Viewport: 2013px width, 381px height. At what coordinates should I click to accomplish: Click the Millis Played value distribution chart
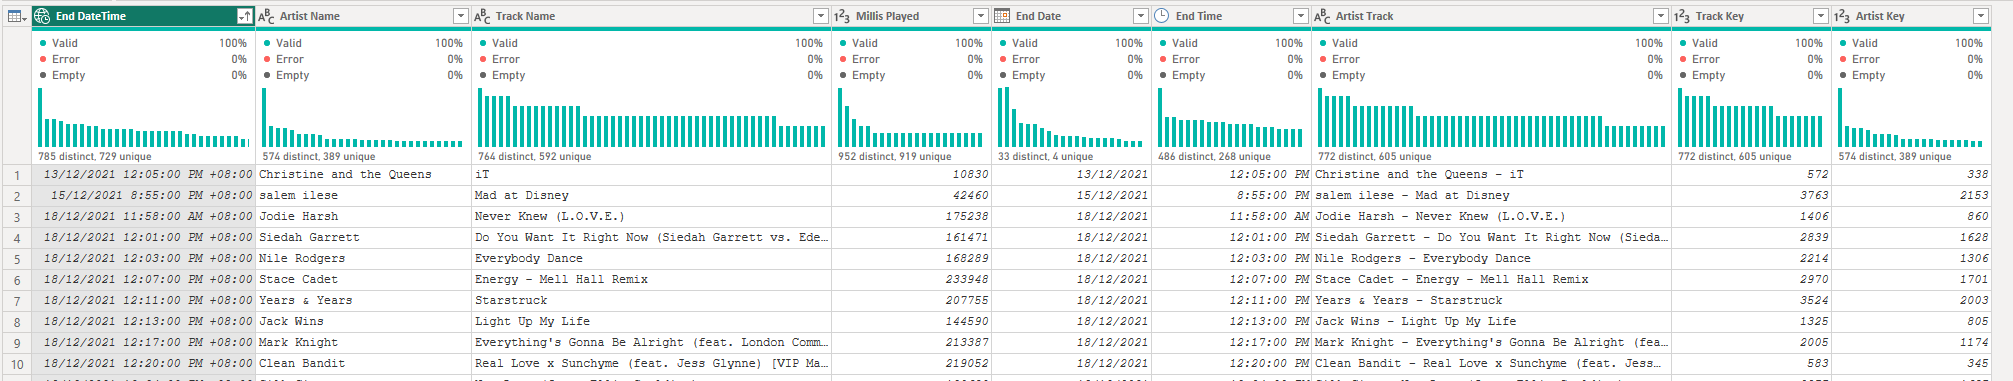pyautogui.click(x=911, y=118)
